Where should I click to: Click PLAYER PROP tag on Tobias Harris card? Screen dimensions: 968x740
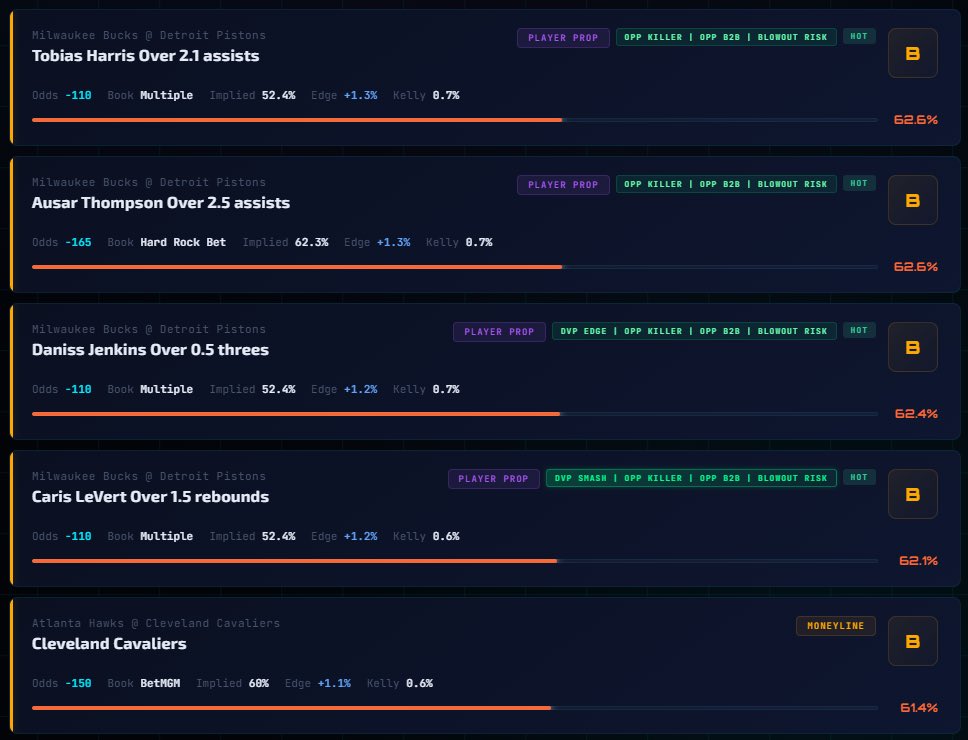(563, 38)
